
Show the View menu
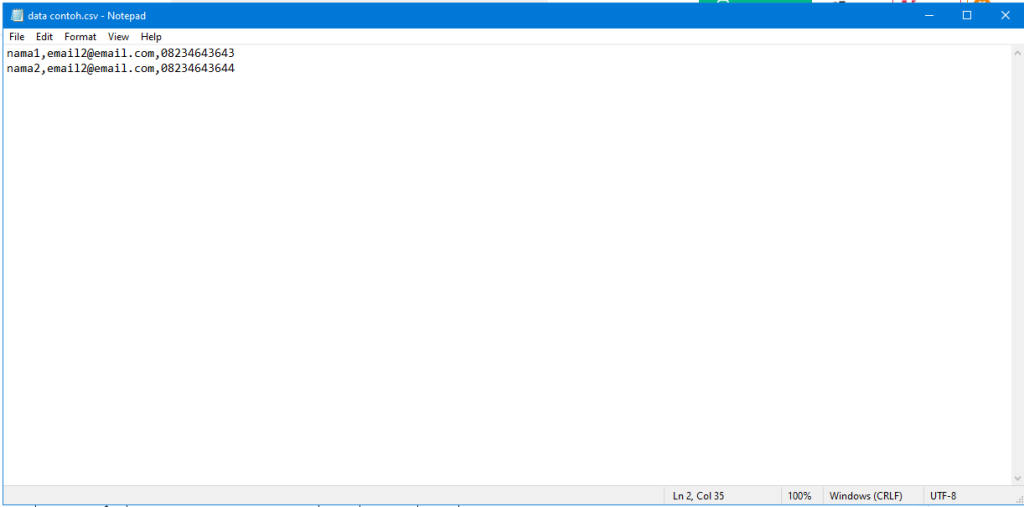[x=118, y=37]
